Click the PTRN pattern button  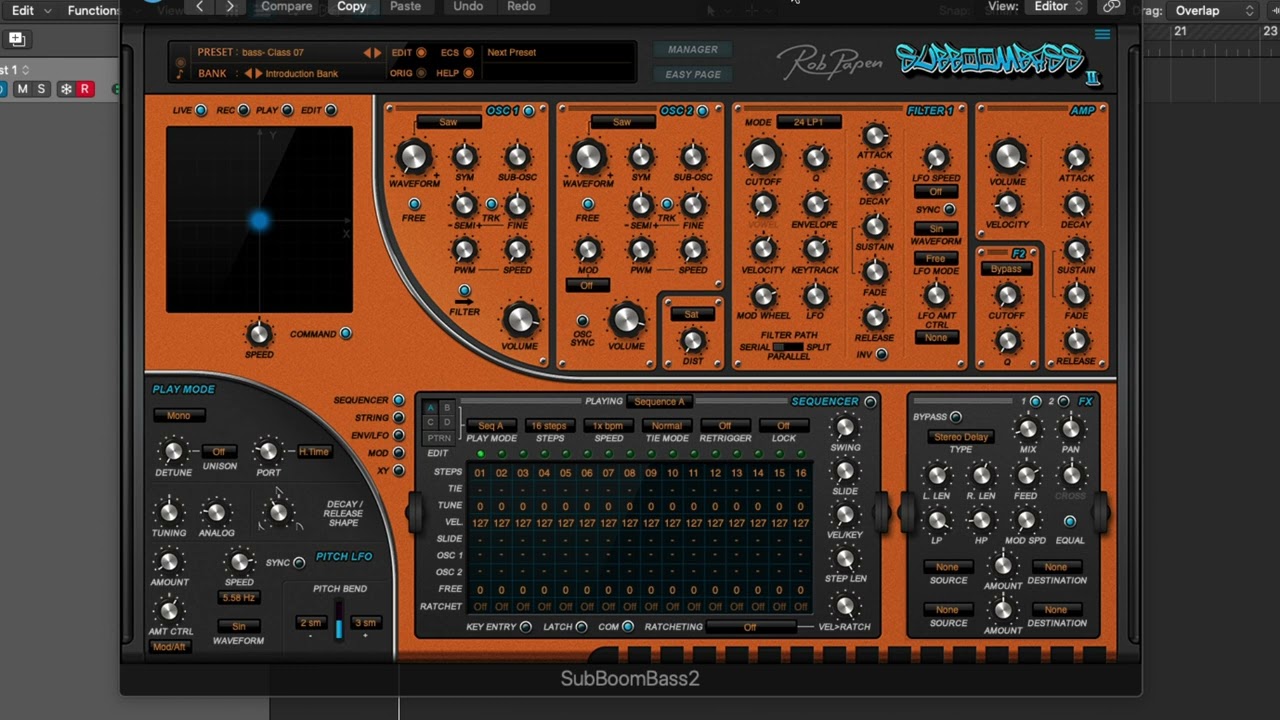pyautogui.click(x=439, y=438)
